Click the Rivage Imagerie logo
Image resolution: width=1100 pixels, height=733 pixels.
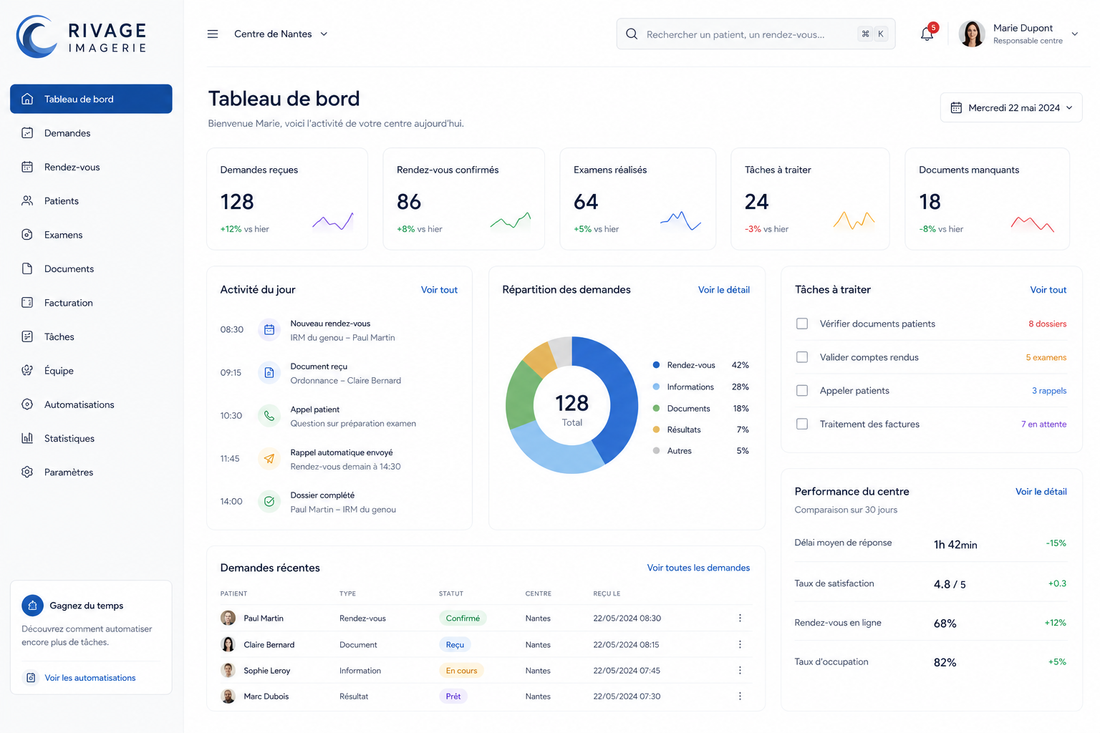81,36
